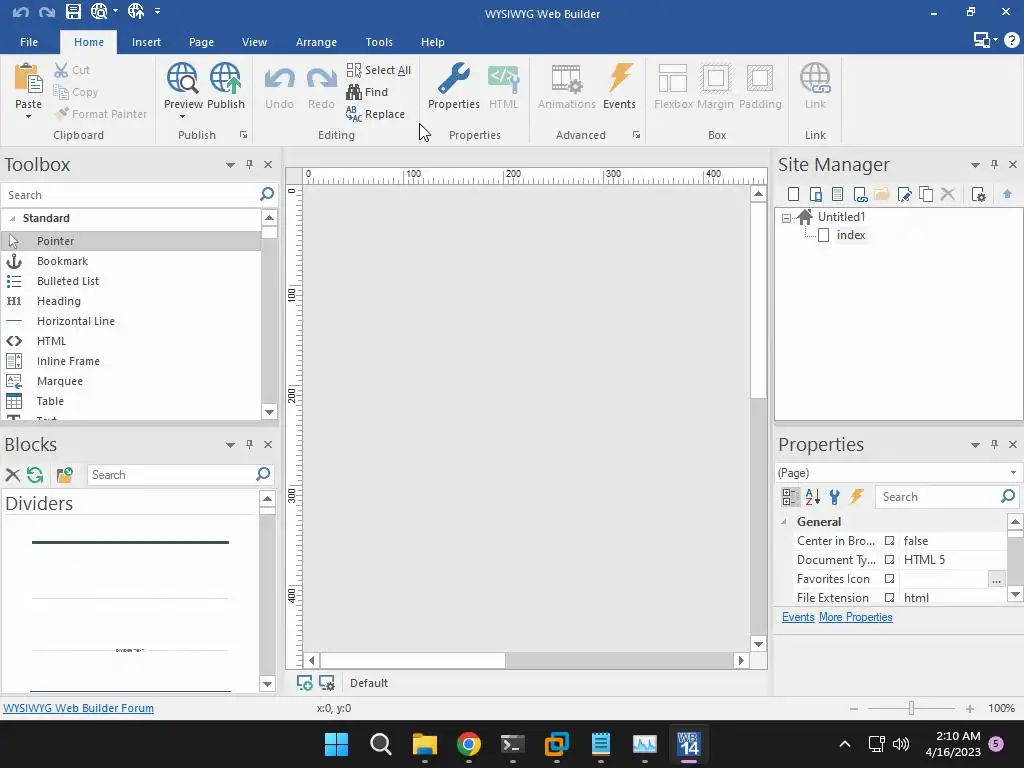Click the add folder icon in Blocks panel
The height and width of the screenshot is (768, 1024).
65,475
